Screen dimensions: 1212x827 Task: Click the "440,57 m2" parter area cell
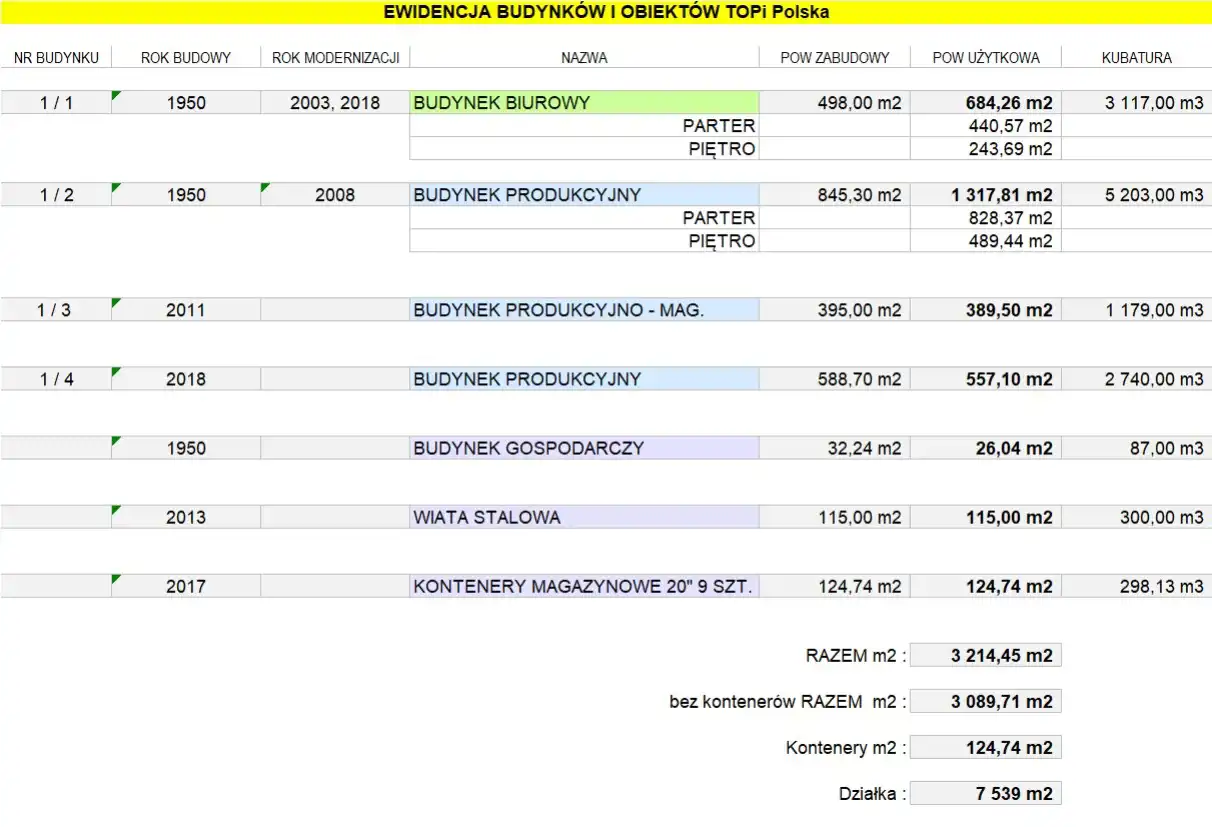point(986,125)
